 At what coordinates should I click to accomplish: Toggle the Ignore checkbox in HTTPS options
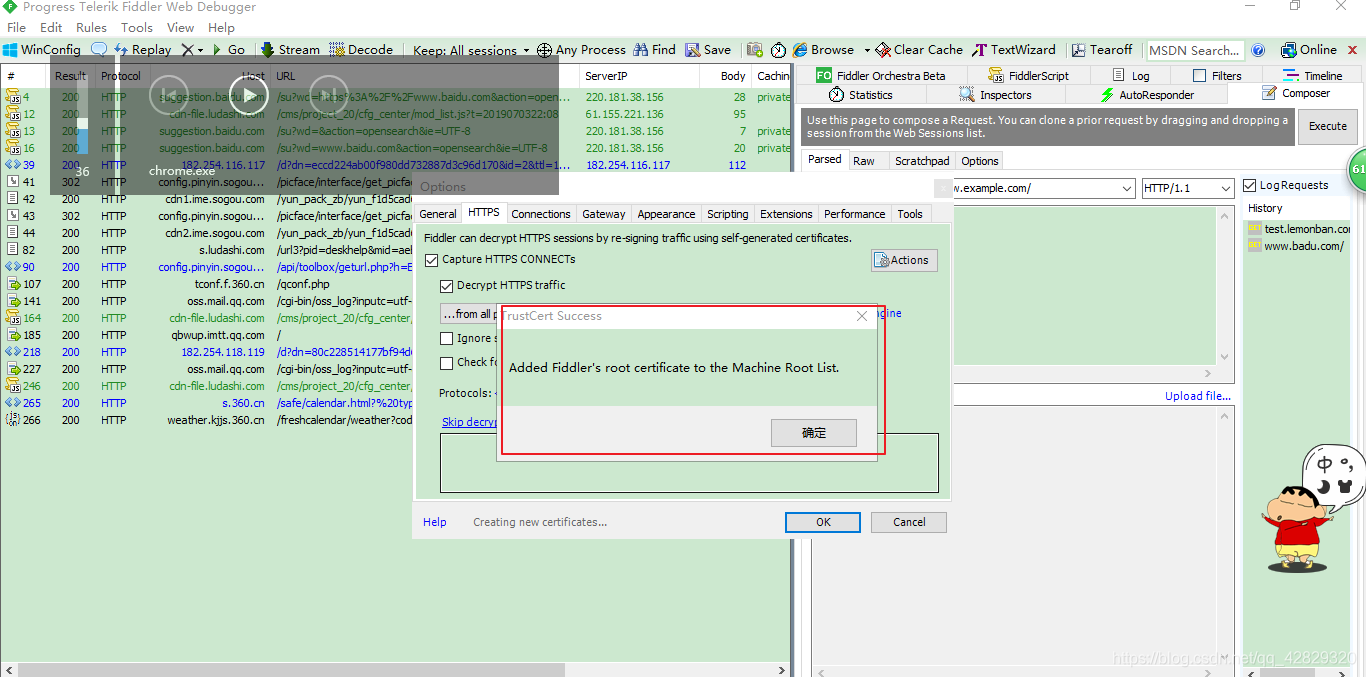pyautogui.click(x=447, y=338)
